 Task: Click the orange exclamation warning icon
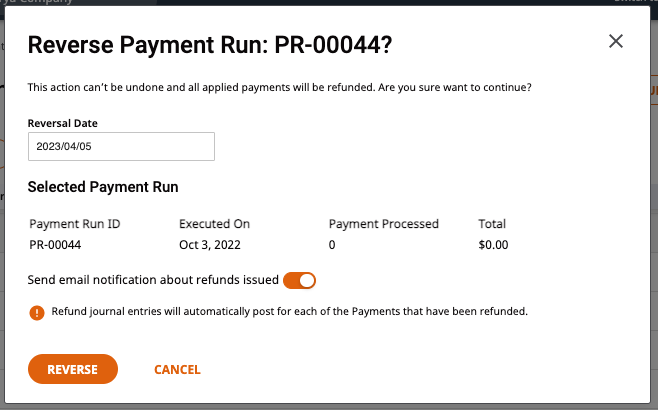pyautogui.click(x=37, y=313)
